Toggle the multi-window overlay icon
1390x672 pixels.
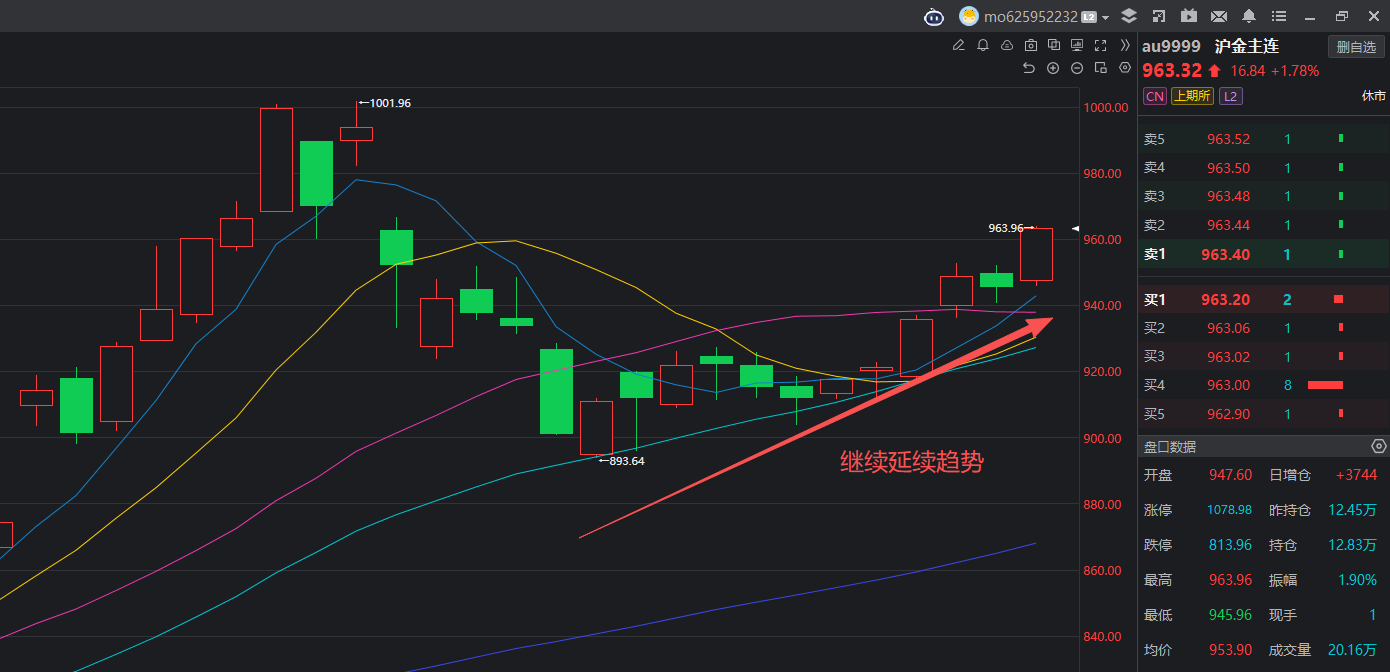point(1054,45)
